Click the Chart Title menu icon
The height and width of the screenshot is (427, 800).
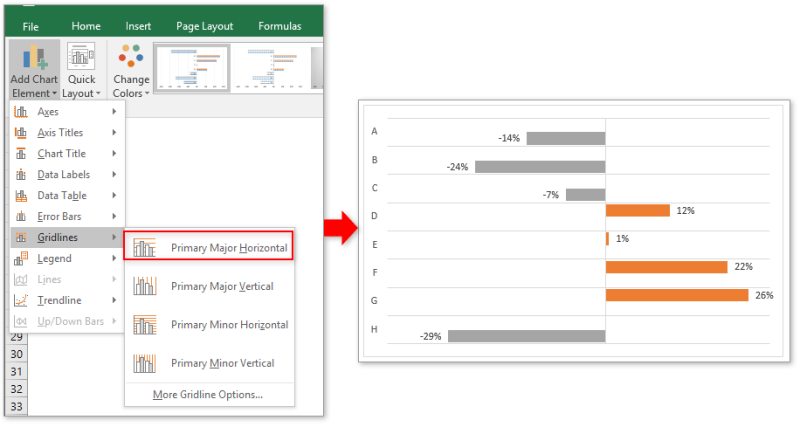click(x=21, y=154)
